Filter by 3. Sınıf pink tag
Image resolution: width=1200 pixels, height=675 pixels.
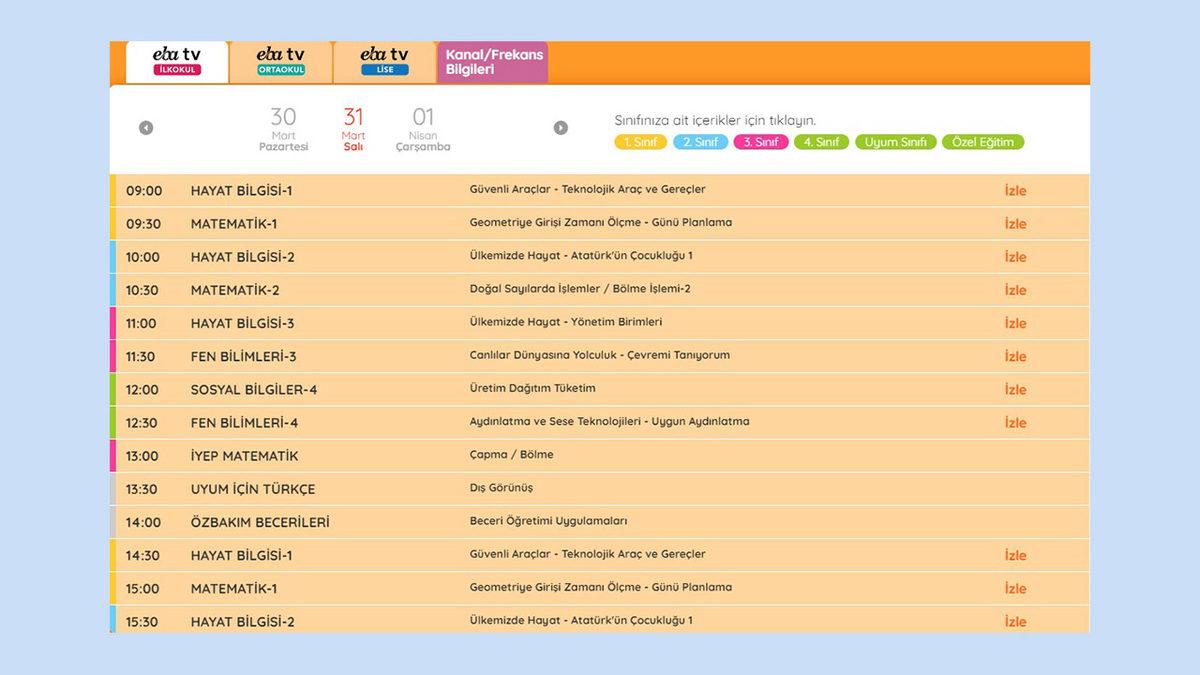coord(761,142)
